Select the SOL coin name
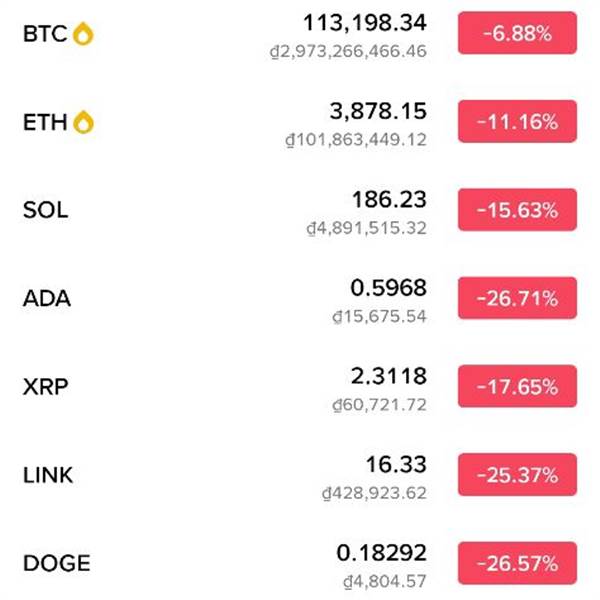Screen dimensions: 600x600 tap(45, 210)
